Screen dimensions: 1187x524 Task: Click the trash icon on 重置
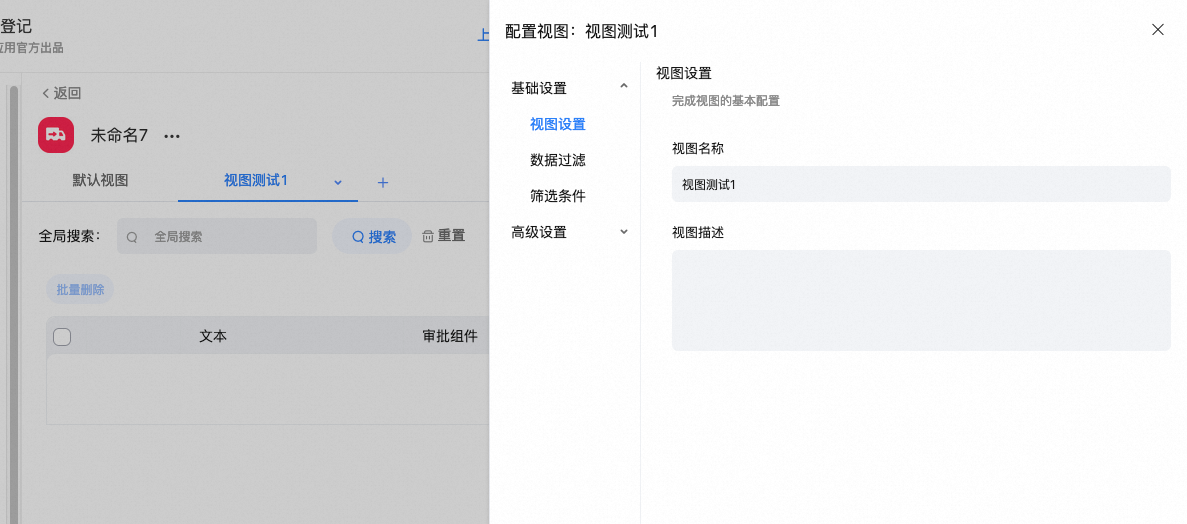point(428,236)
